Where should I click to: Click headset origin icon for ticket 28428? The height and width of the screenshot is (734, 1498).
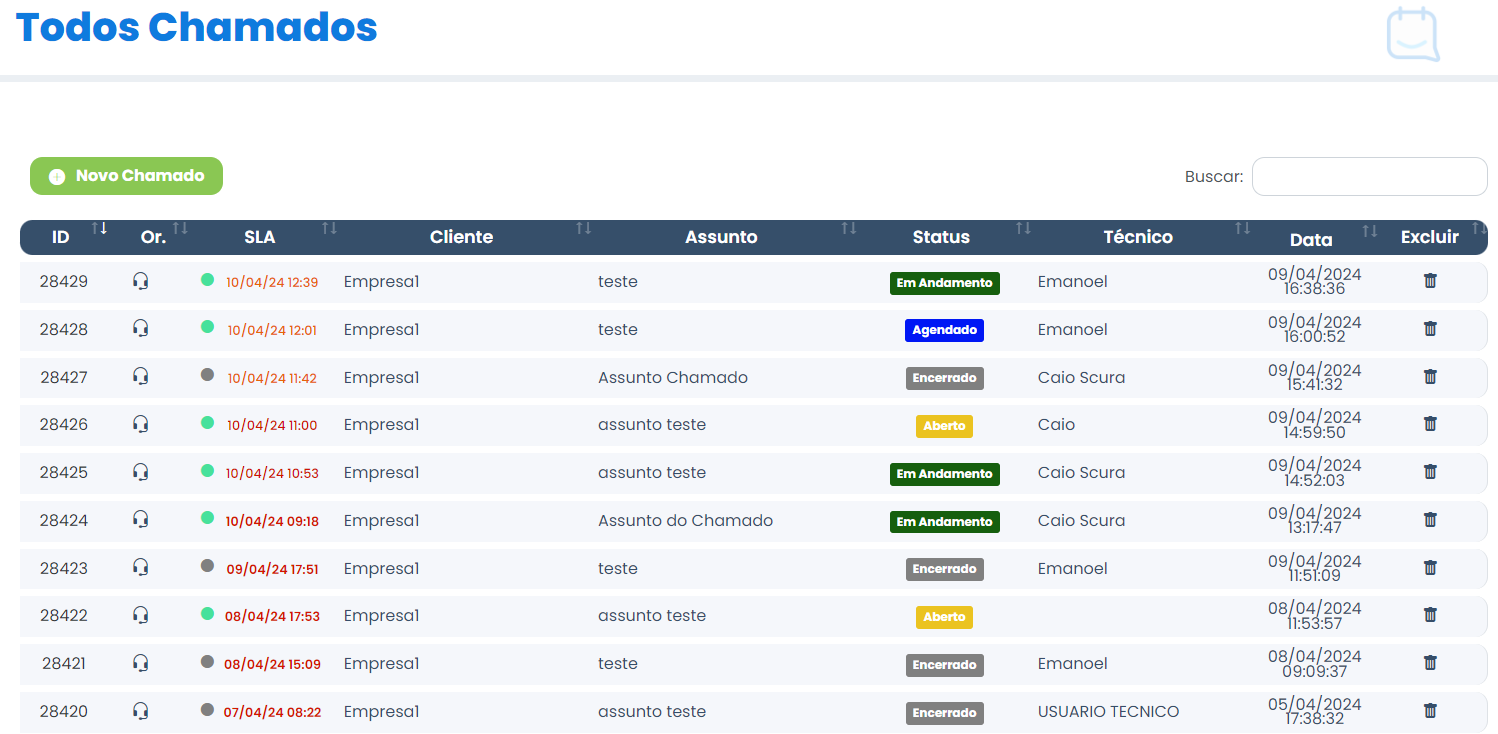pyautogui.click(x=141, y=328)
